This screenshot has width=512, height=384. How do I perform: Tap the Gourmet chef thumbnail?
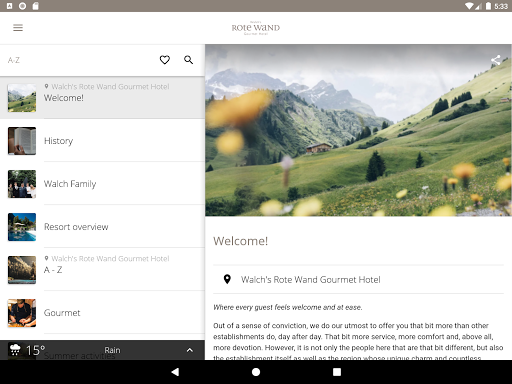click(x=22, y=313)
